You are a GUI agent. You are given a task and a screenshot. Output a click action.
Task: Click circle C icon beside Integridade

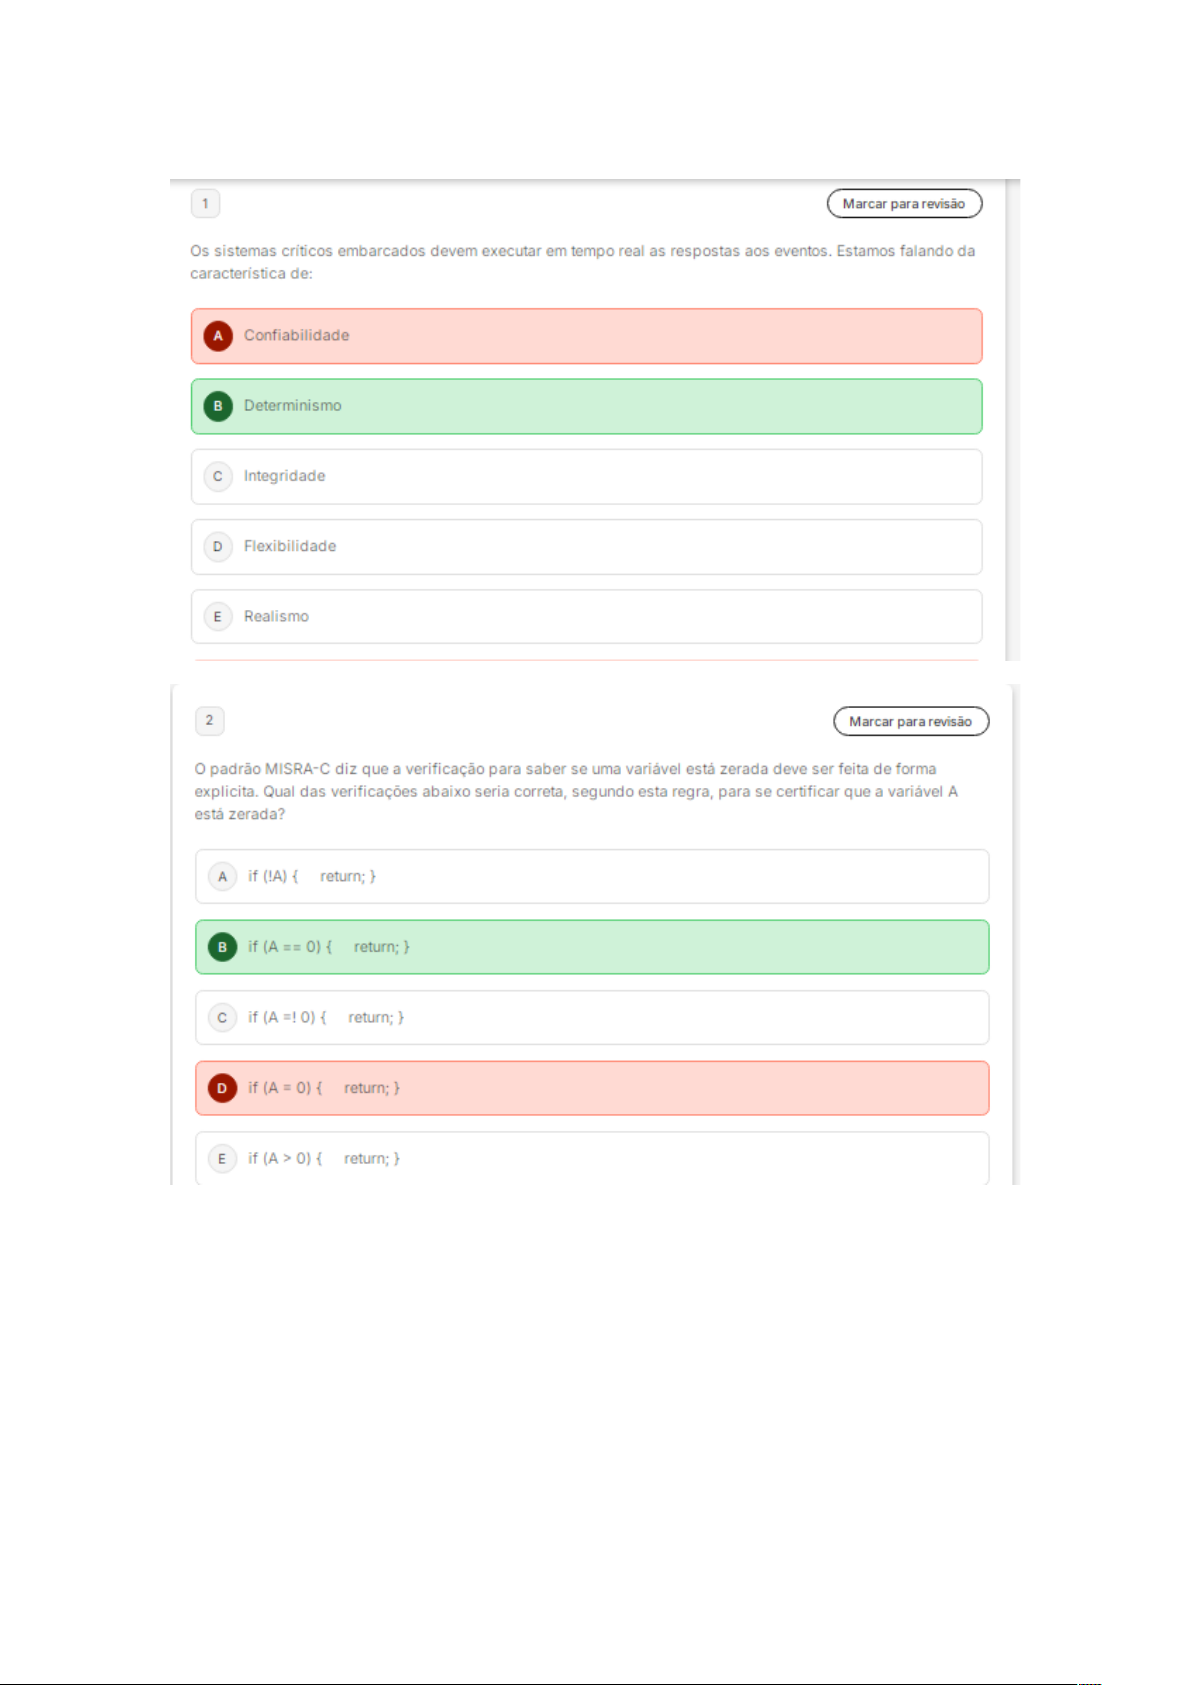point(218,476)
